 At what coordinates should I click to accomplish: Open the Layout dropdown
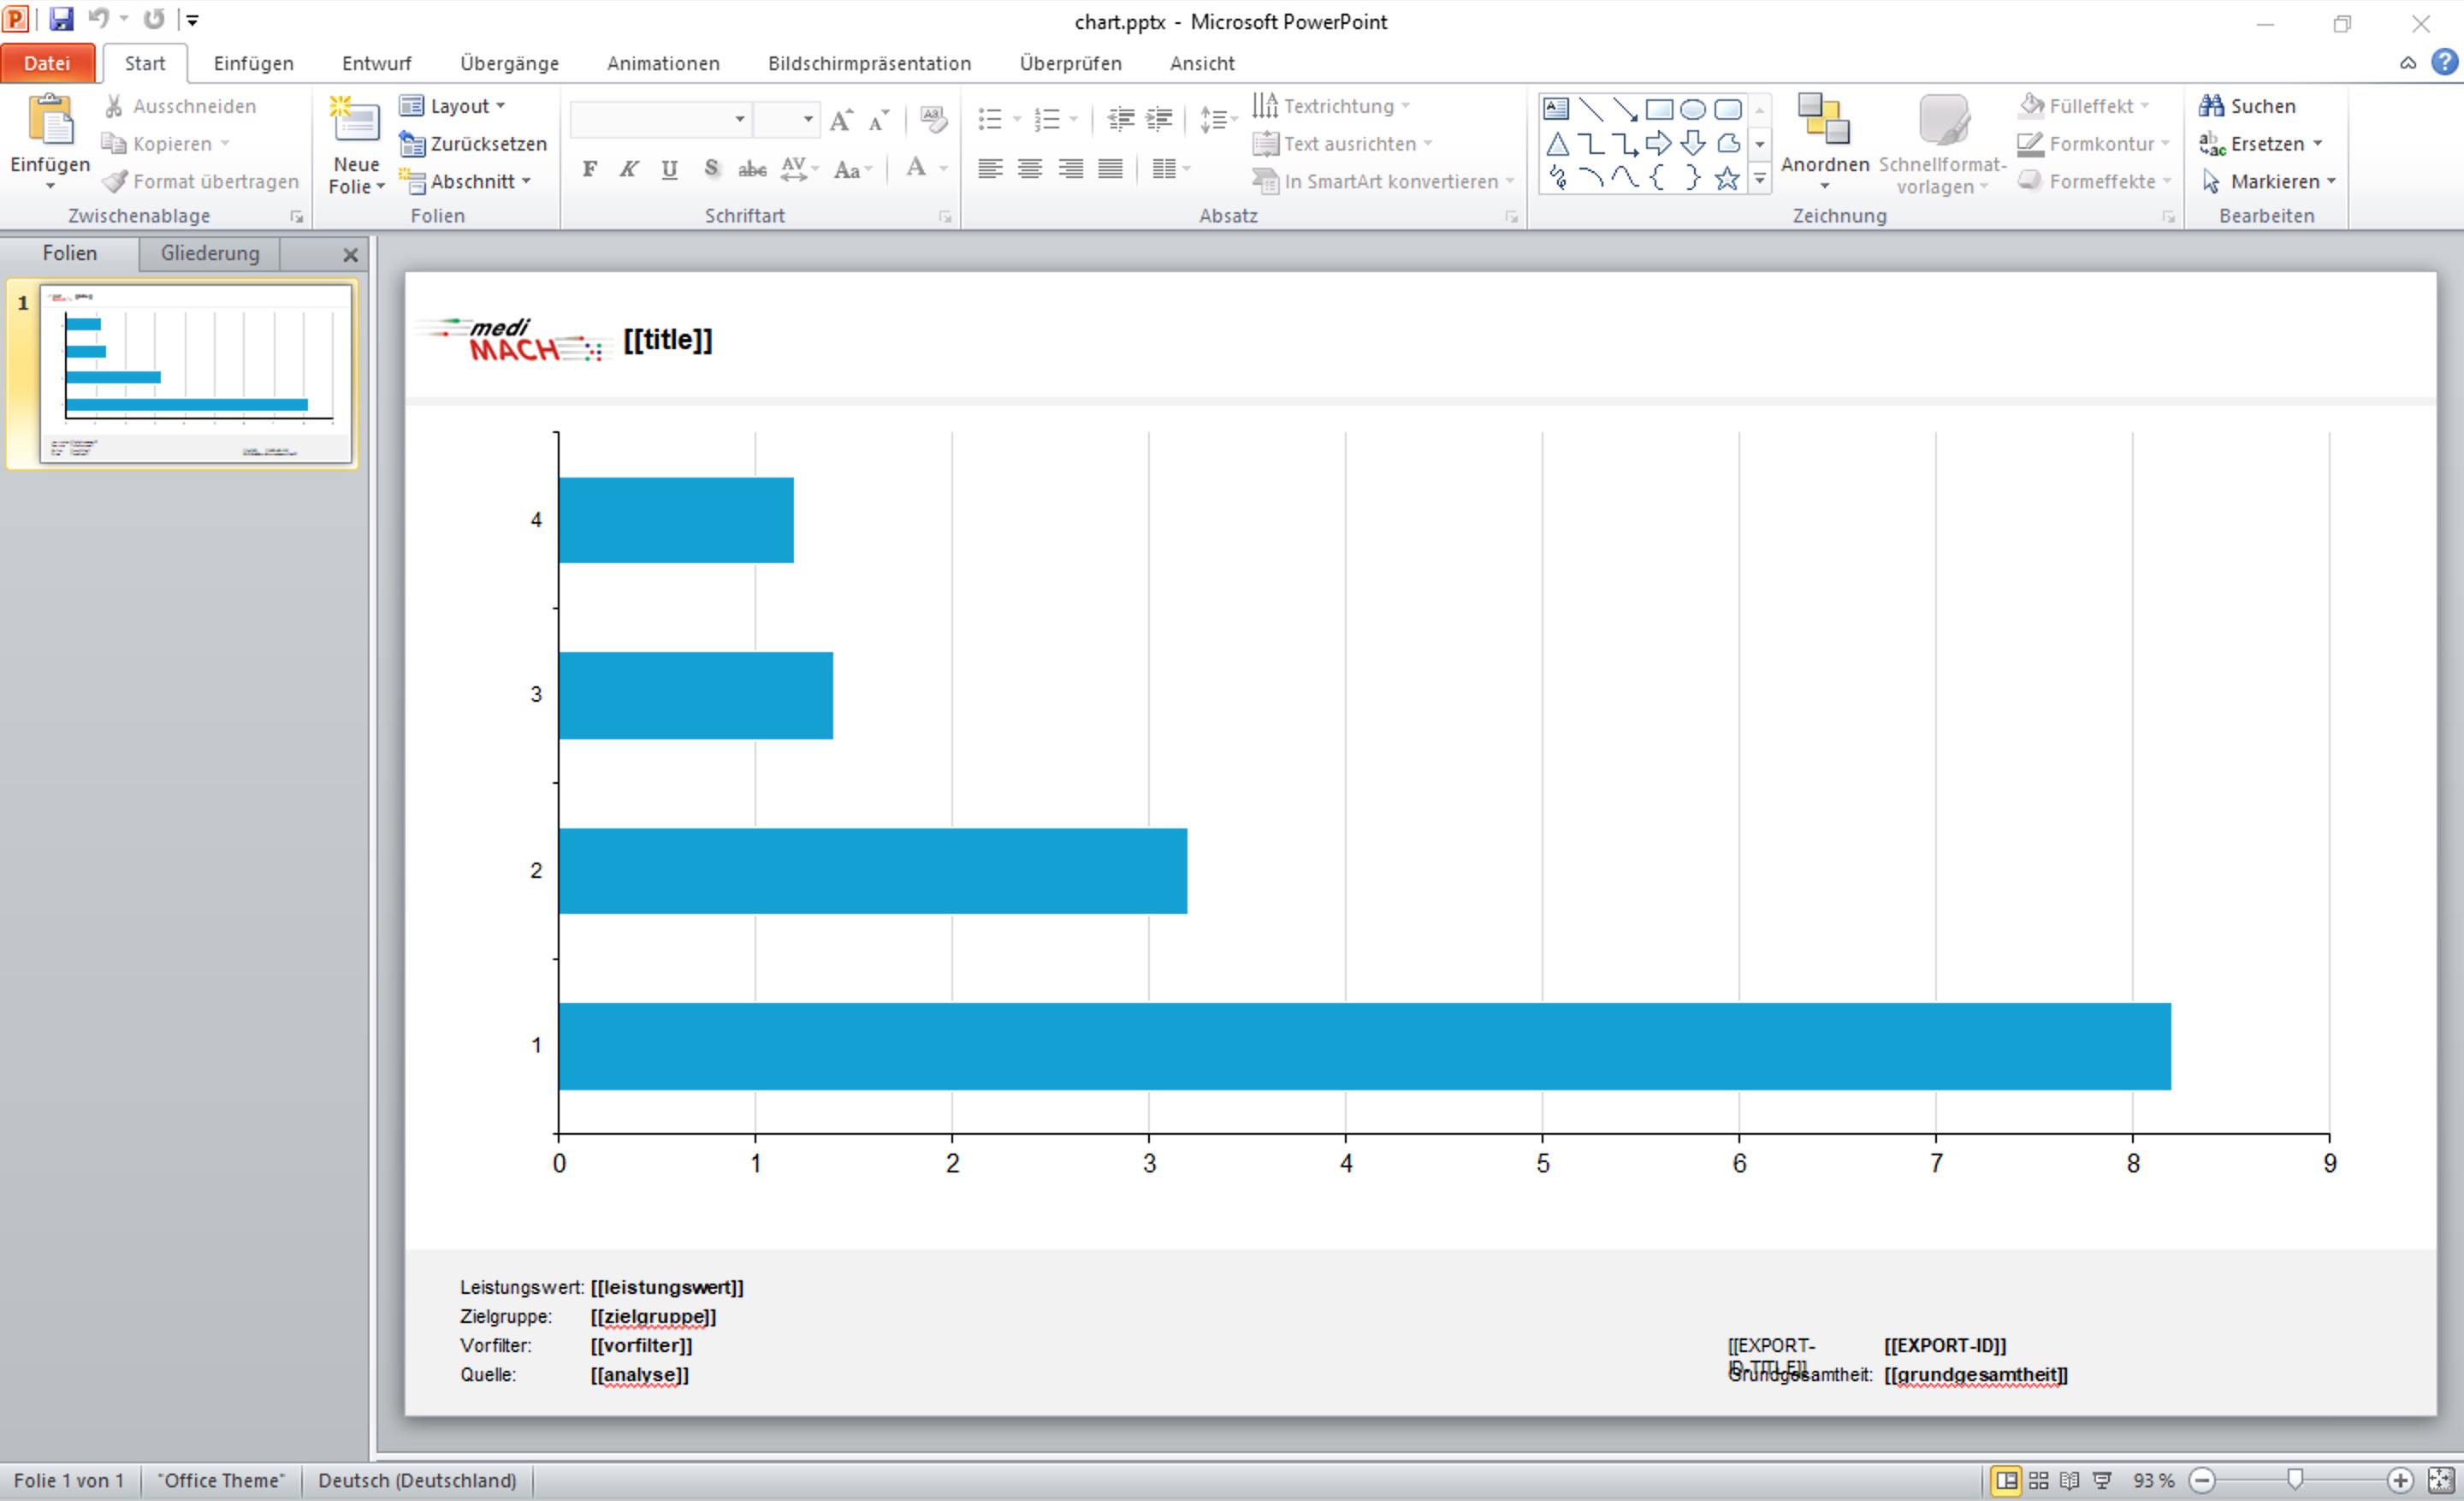(453, 106)
